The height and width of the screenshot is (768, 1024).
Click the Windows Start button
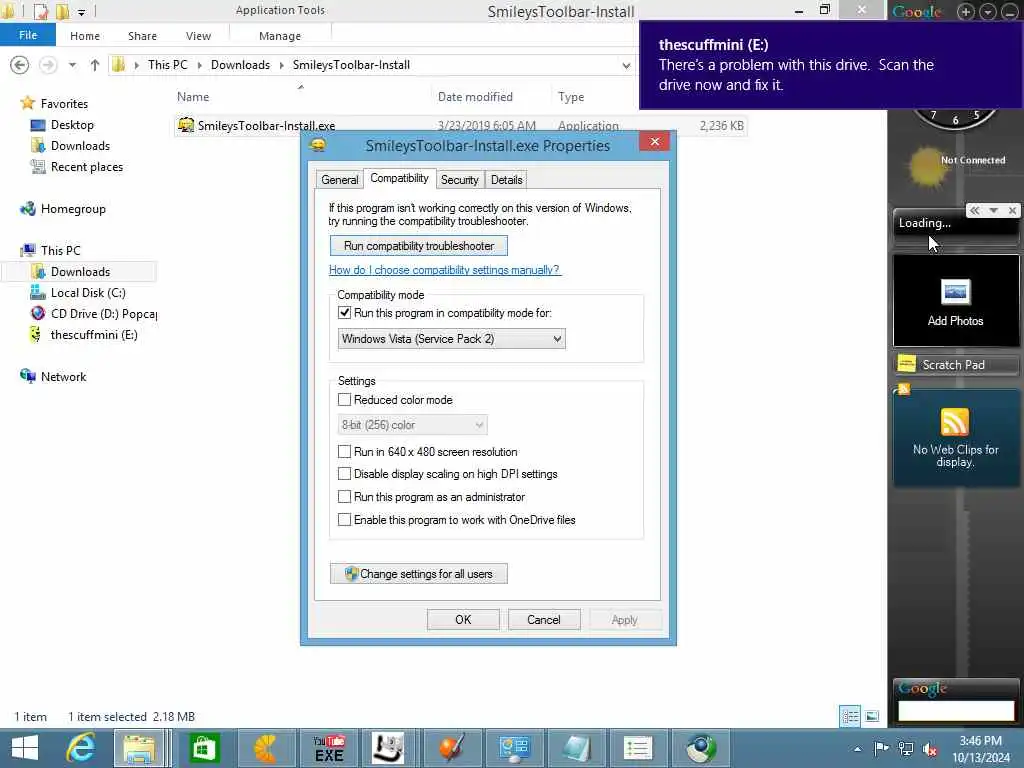[x=25, y=748]
